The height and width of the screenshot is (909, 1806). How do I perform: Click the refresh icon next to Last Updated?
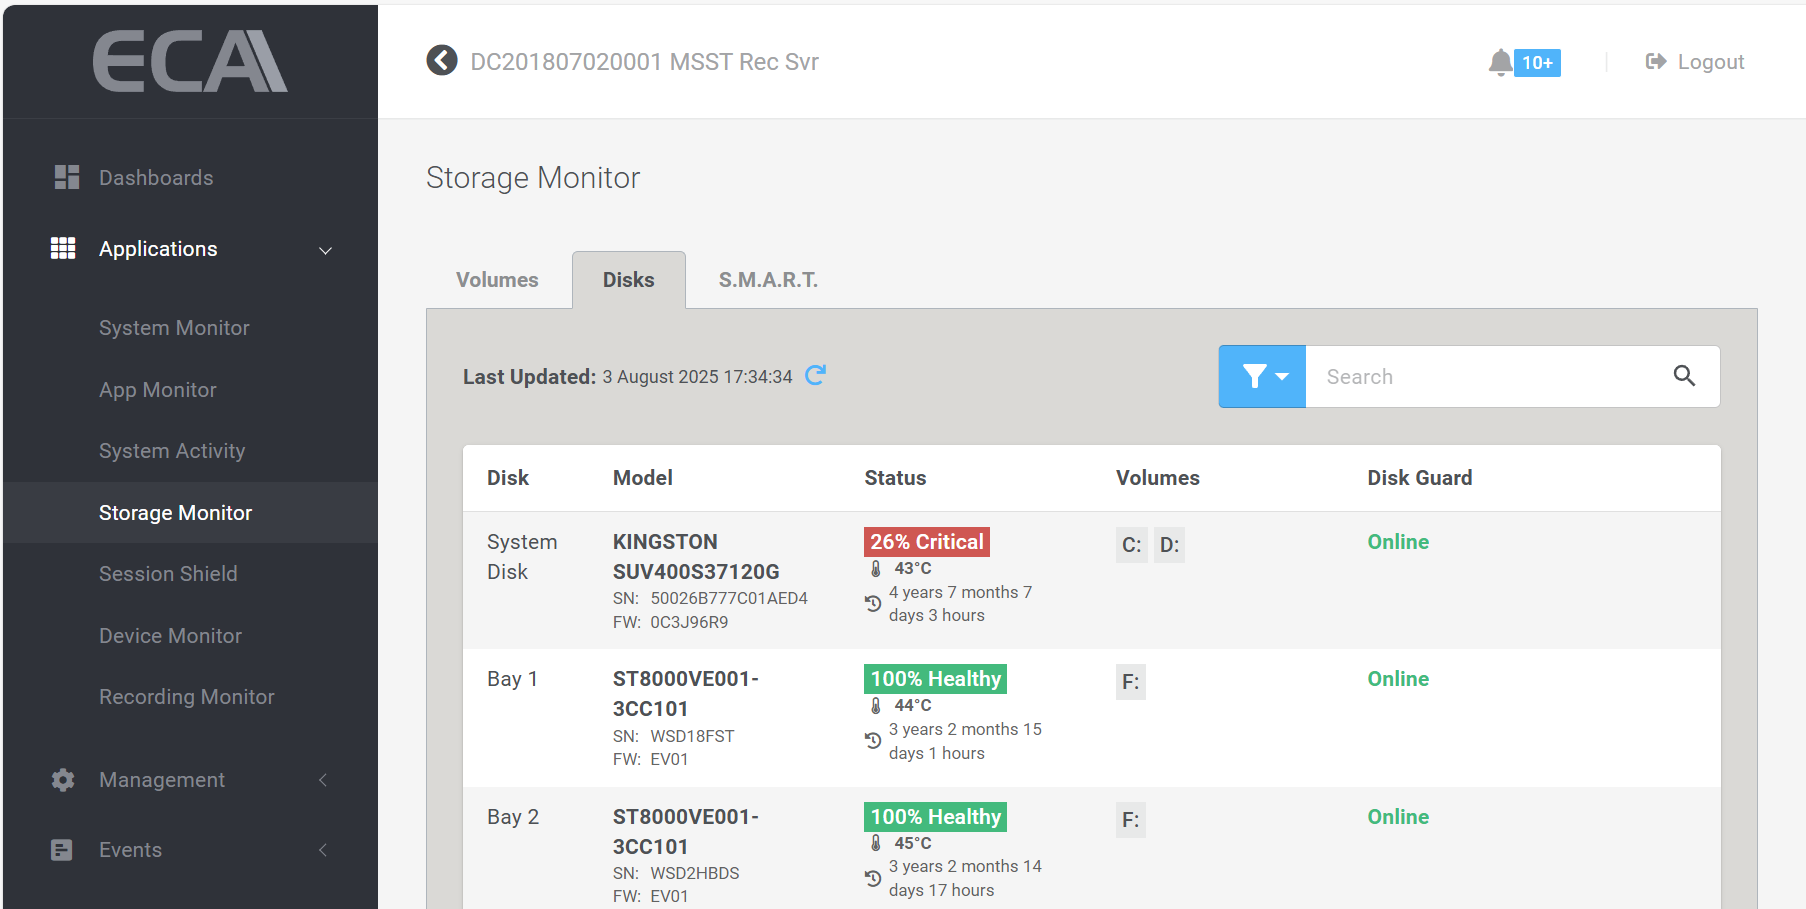[x=816, y=375]
